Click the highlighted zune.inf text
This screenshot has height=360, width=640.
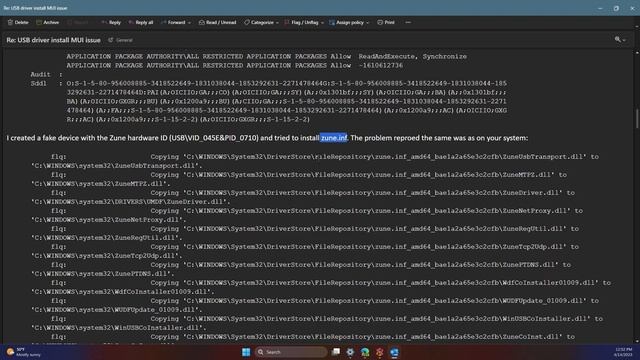pos(334,138)
